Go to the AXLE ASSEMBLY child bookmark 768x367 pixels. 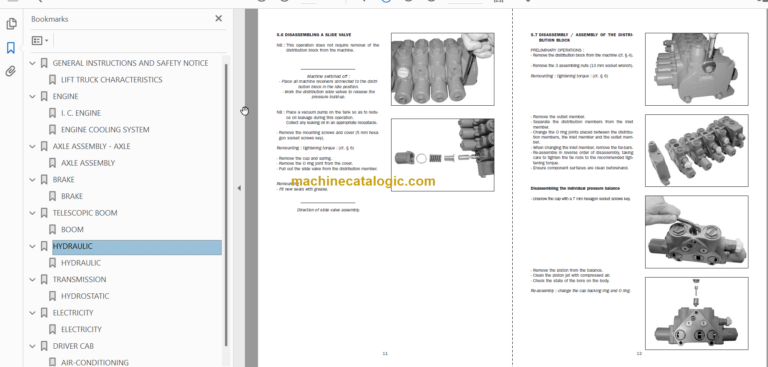point(88,163)
